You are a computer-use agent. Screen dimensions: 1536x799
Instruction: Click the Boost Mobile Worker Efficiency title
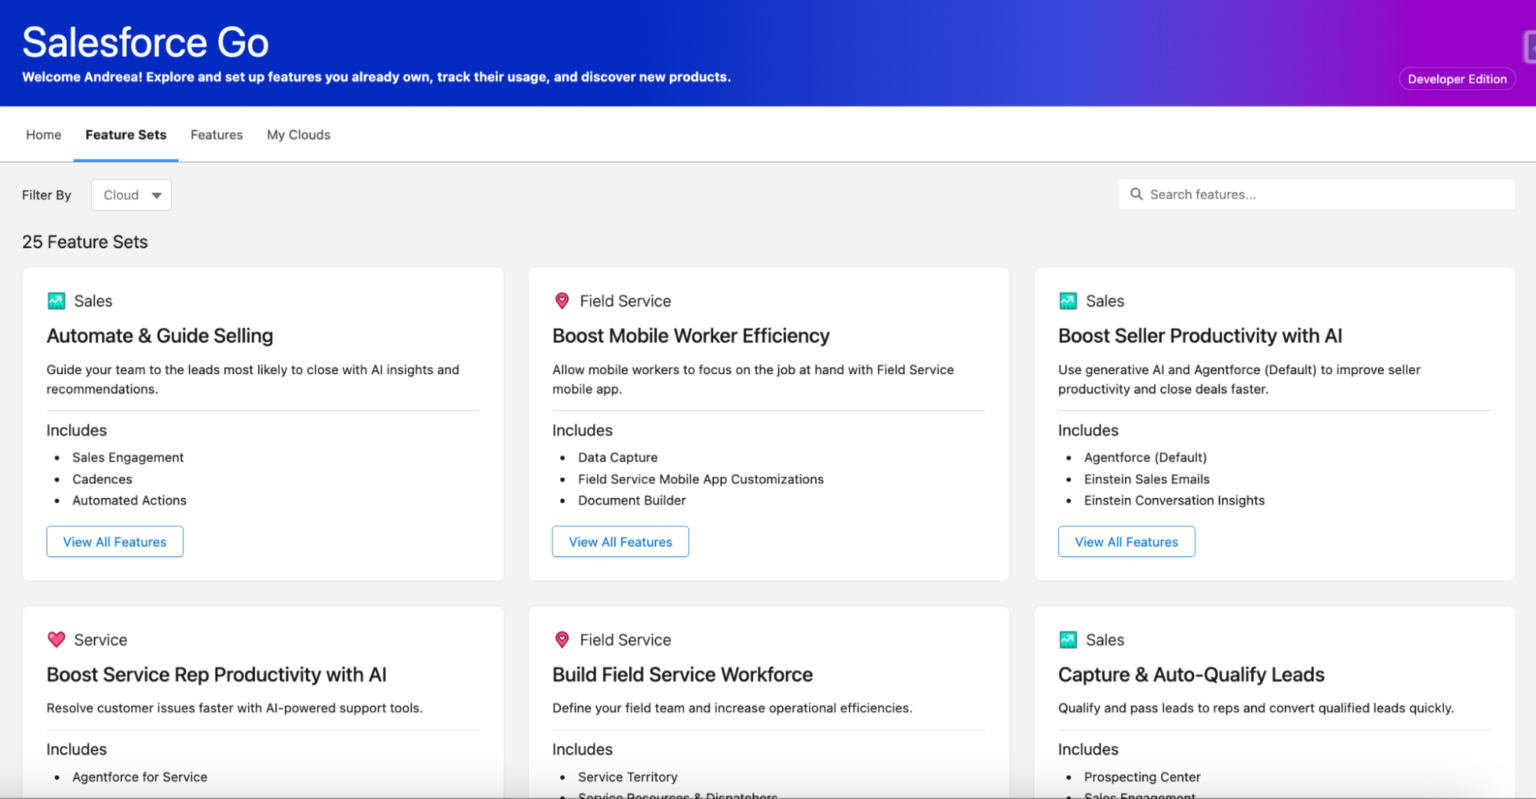(691, 336)
